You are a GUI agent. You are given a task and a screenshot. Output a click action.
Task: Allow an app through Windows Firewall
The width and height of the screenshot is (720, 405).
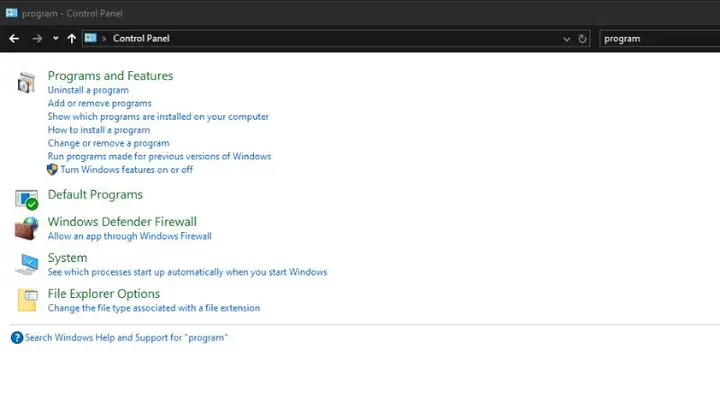pos(129,236)
